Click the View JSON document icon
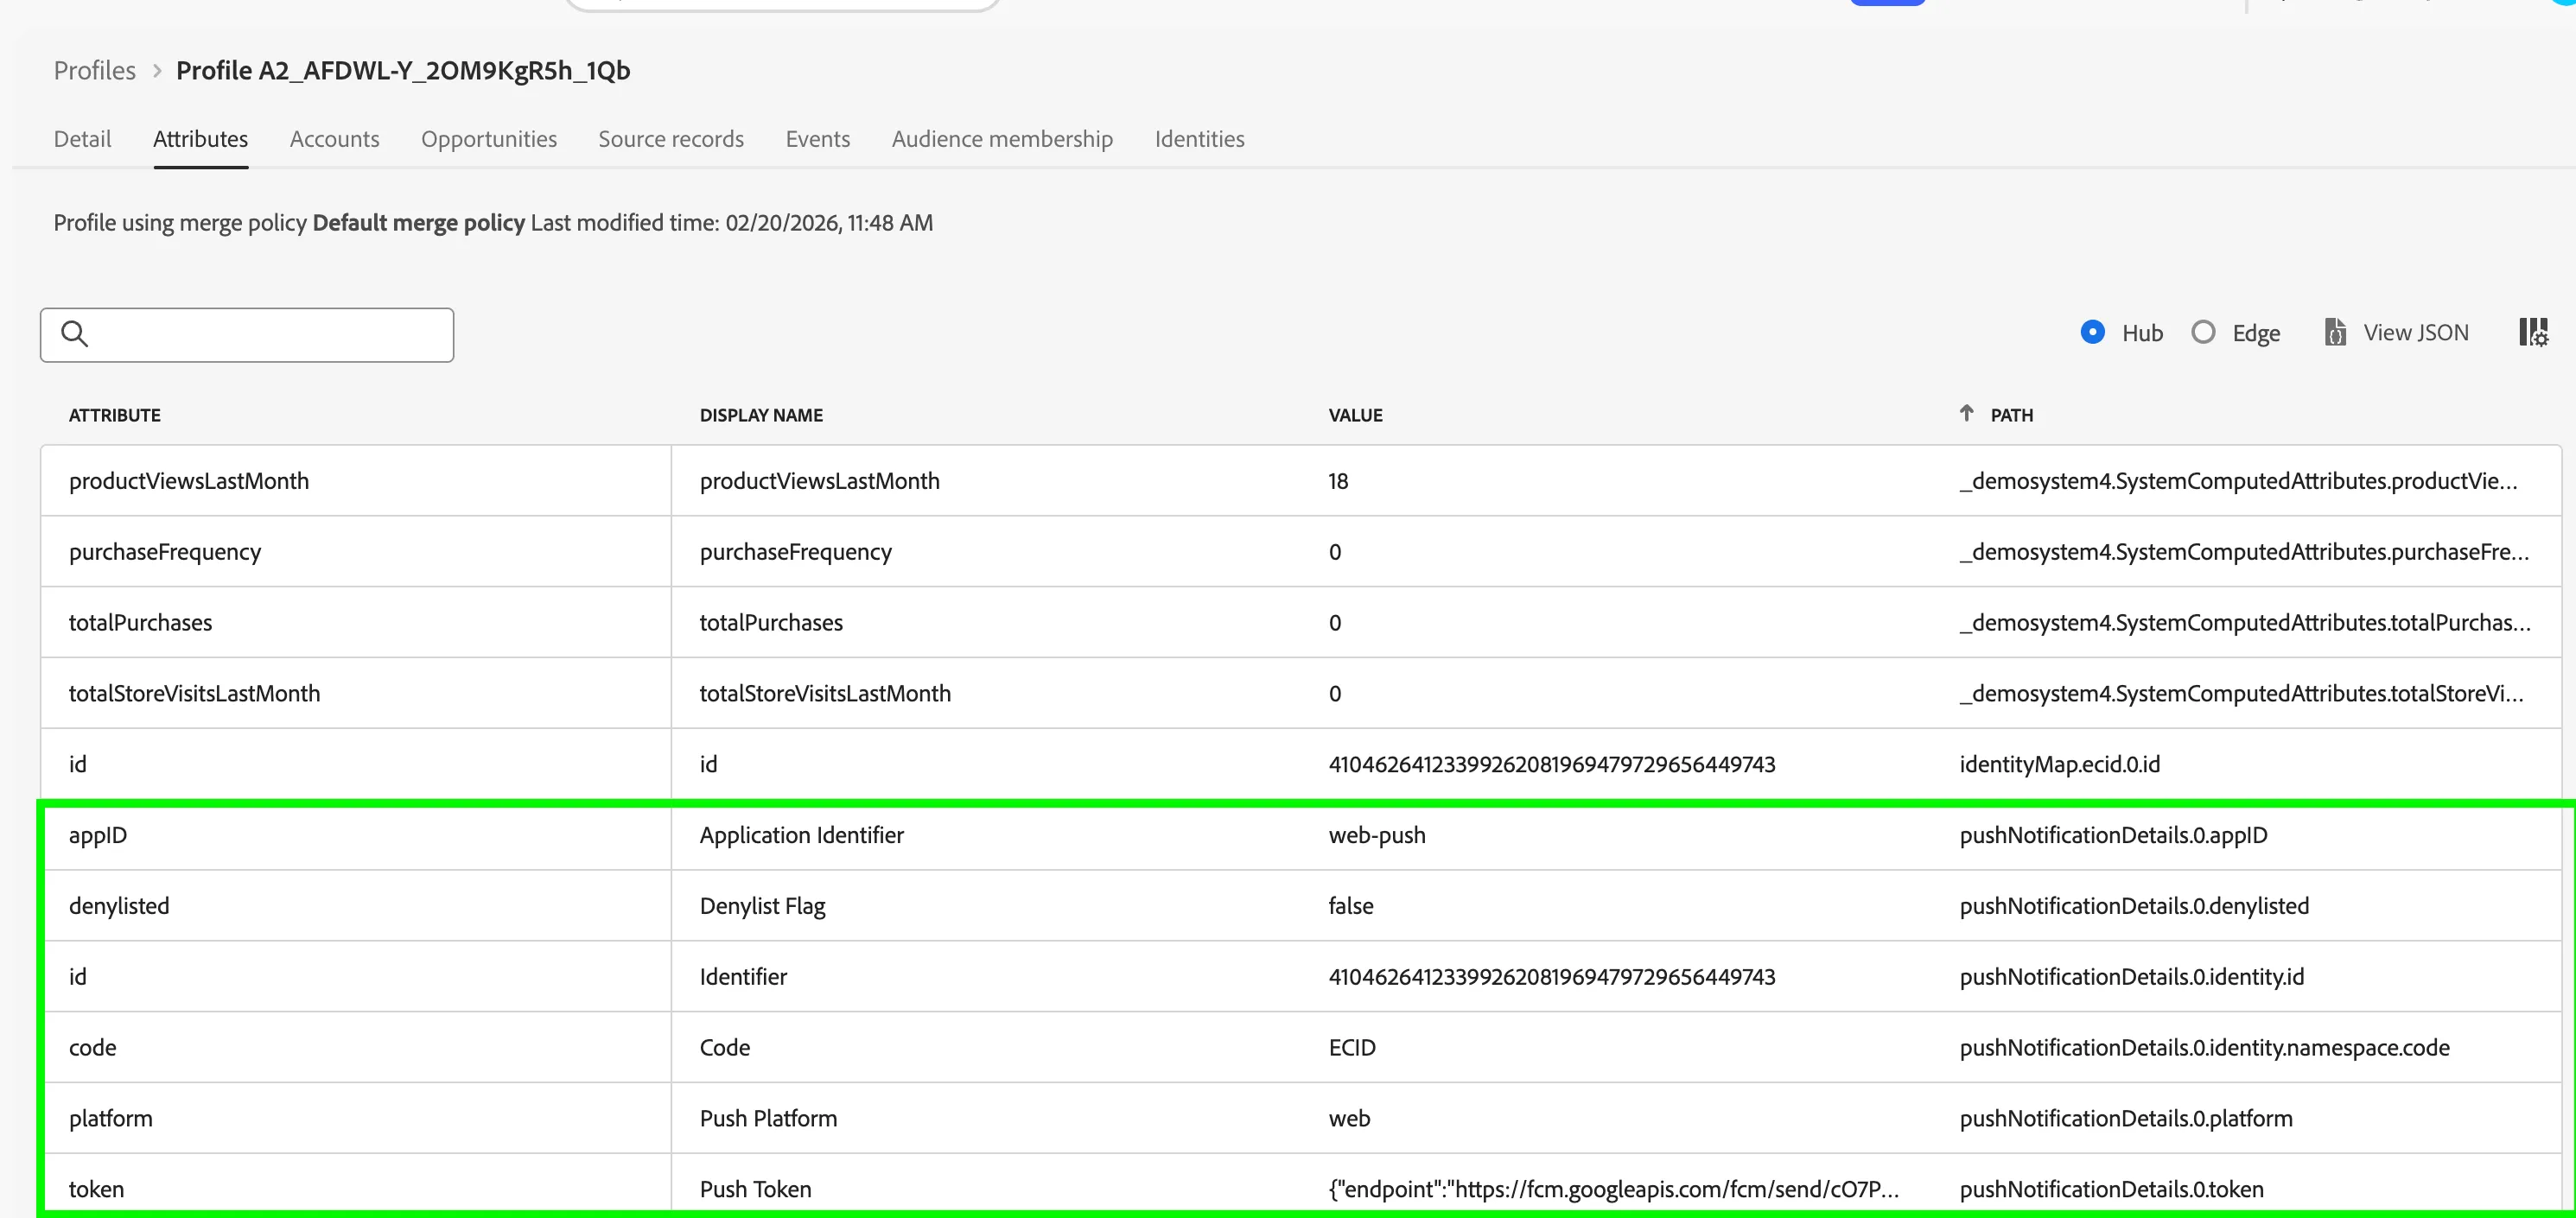2576x1218 pixels. tap(2335, 332)
